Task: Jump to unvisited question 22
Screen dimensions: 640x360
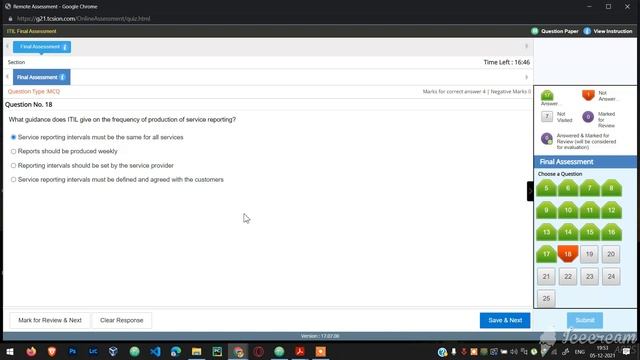Action: tap(568, 276)
